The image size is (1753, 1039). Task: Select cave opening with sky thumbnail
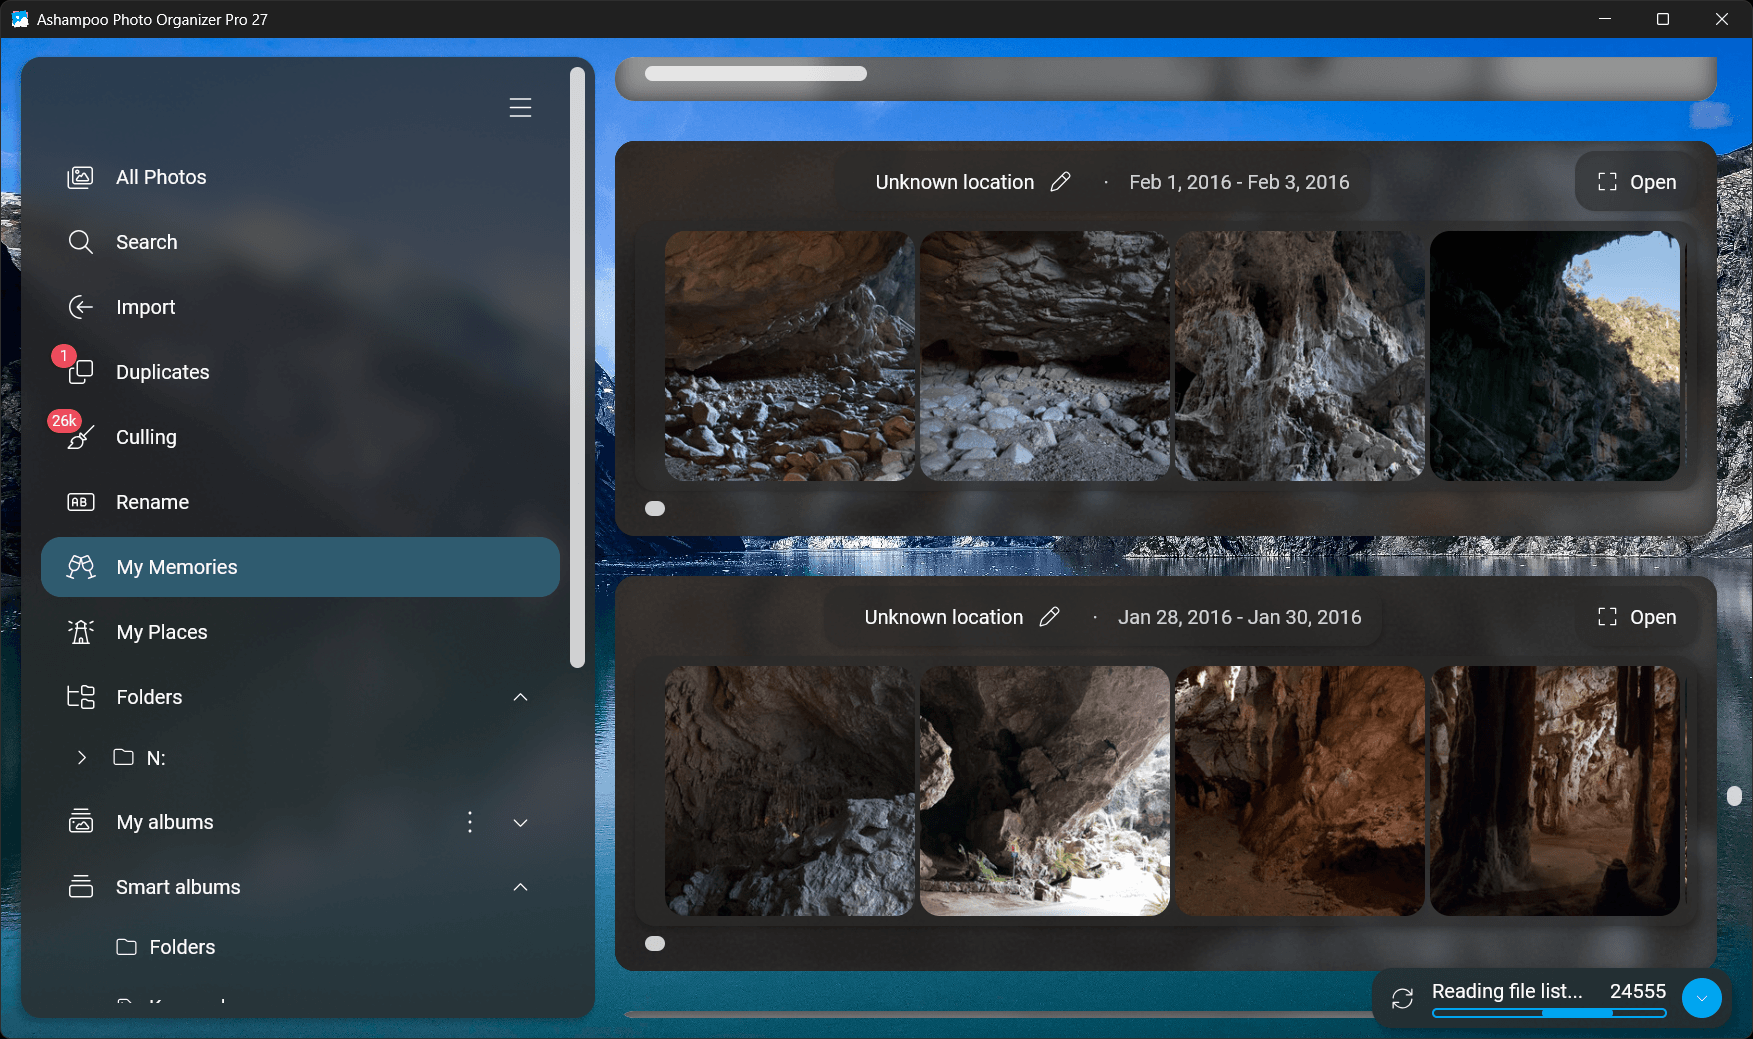[x=1554, y=356]
